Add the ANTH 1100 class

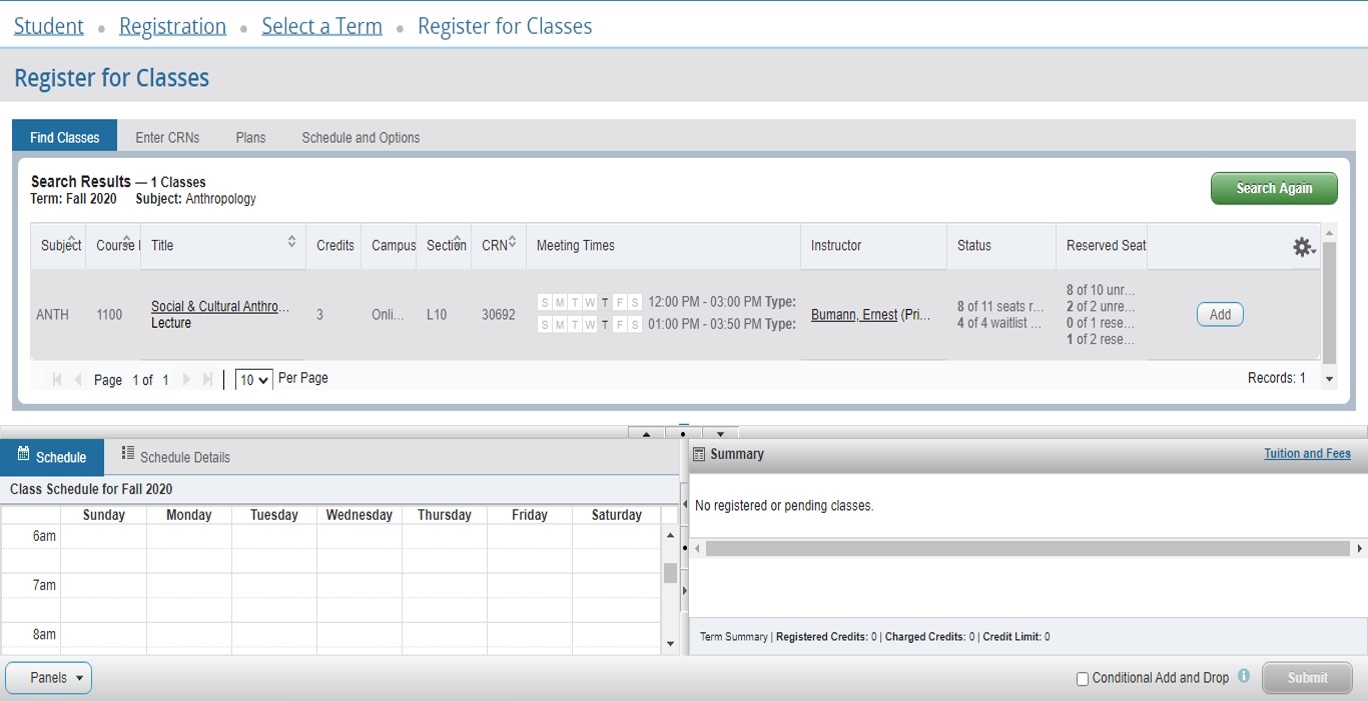[x=1220, y=314]
